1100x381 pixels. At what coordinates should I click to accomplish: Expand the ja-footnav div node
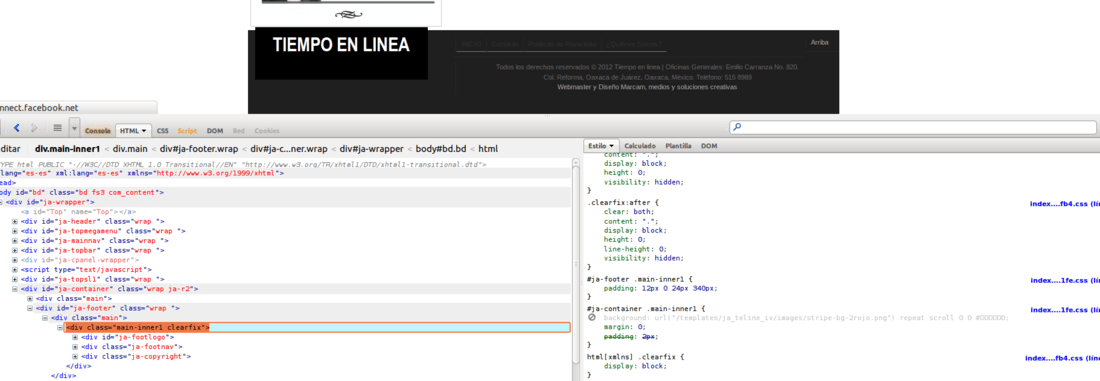[75, 347]
